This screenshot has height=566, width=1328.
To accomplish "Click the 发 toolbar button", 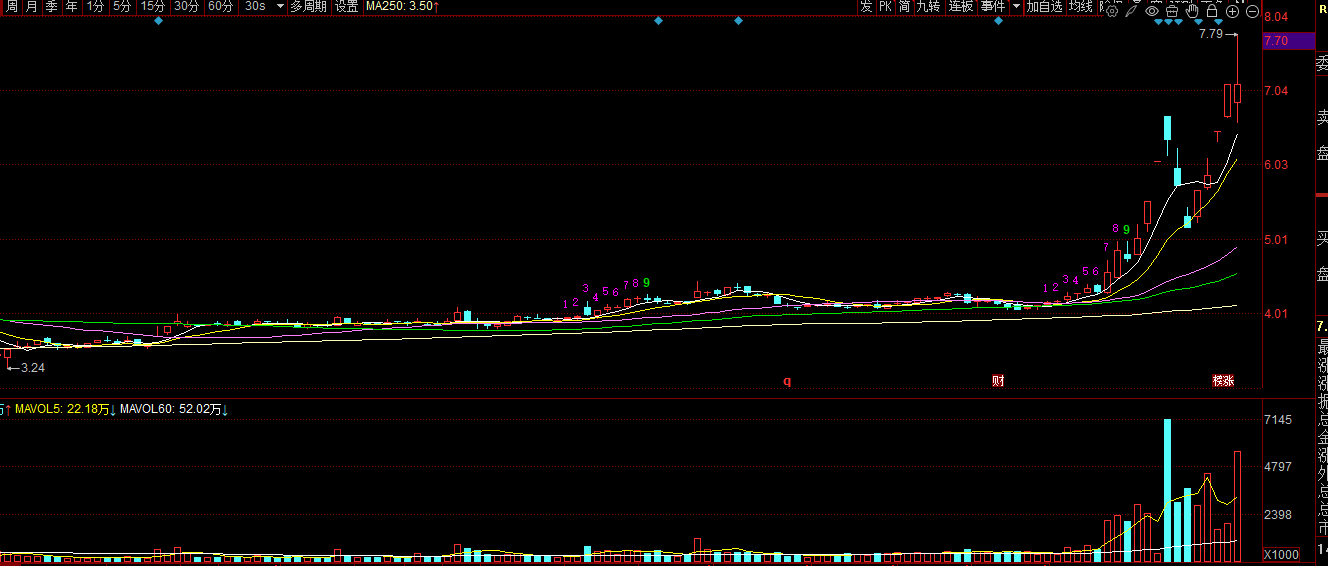I will [866, 6].
